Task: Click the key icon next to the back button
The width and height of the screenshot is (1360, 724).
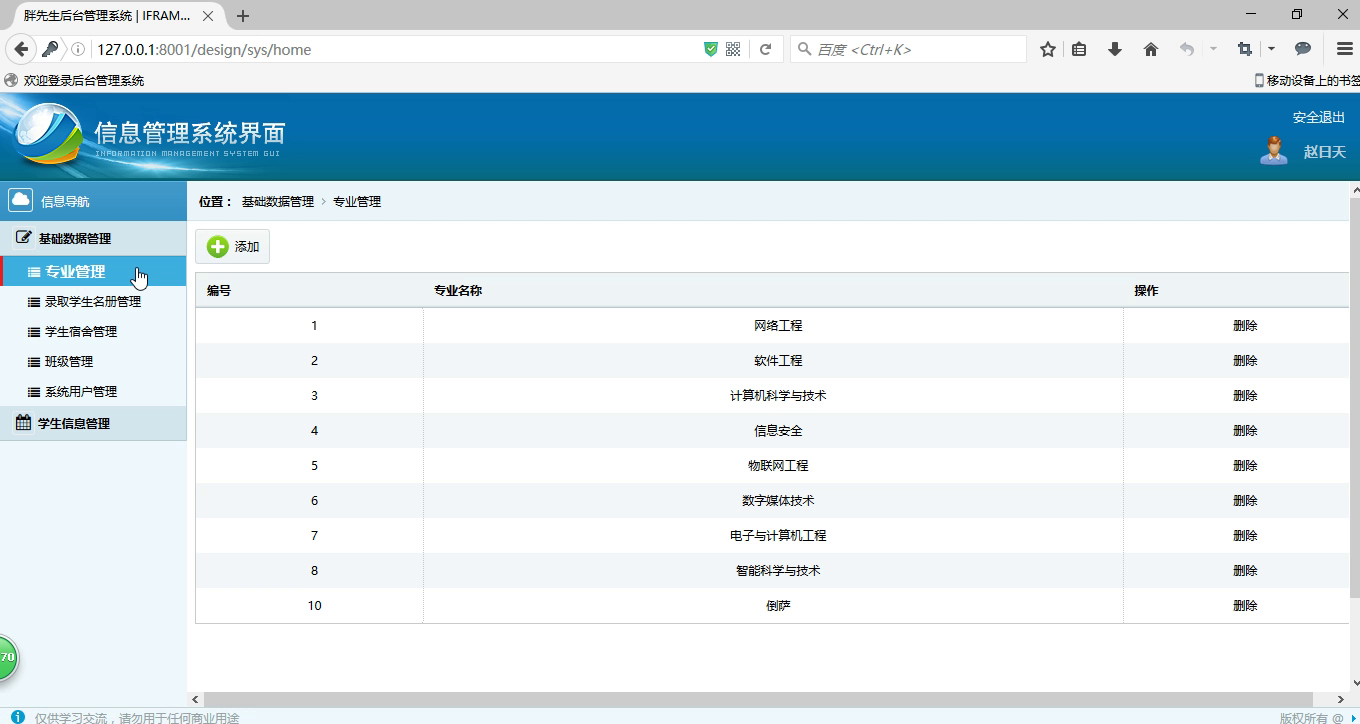Action: point(50,49)
